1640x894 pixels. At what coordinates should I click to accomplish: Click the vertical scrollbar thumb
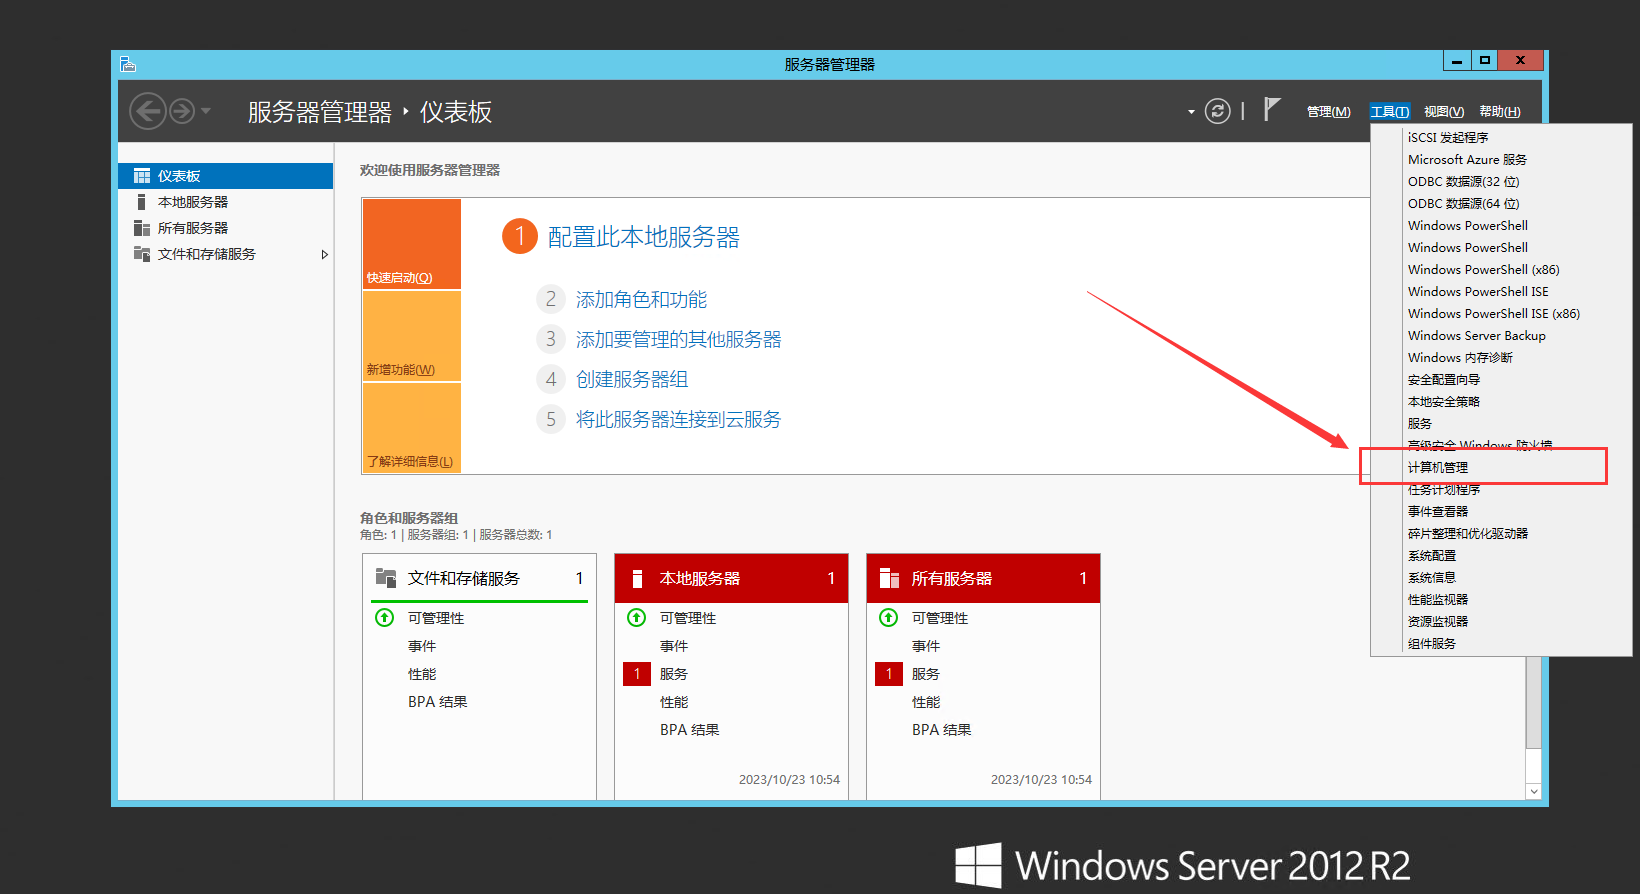point(1533,702)
